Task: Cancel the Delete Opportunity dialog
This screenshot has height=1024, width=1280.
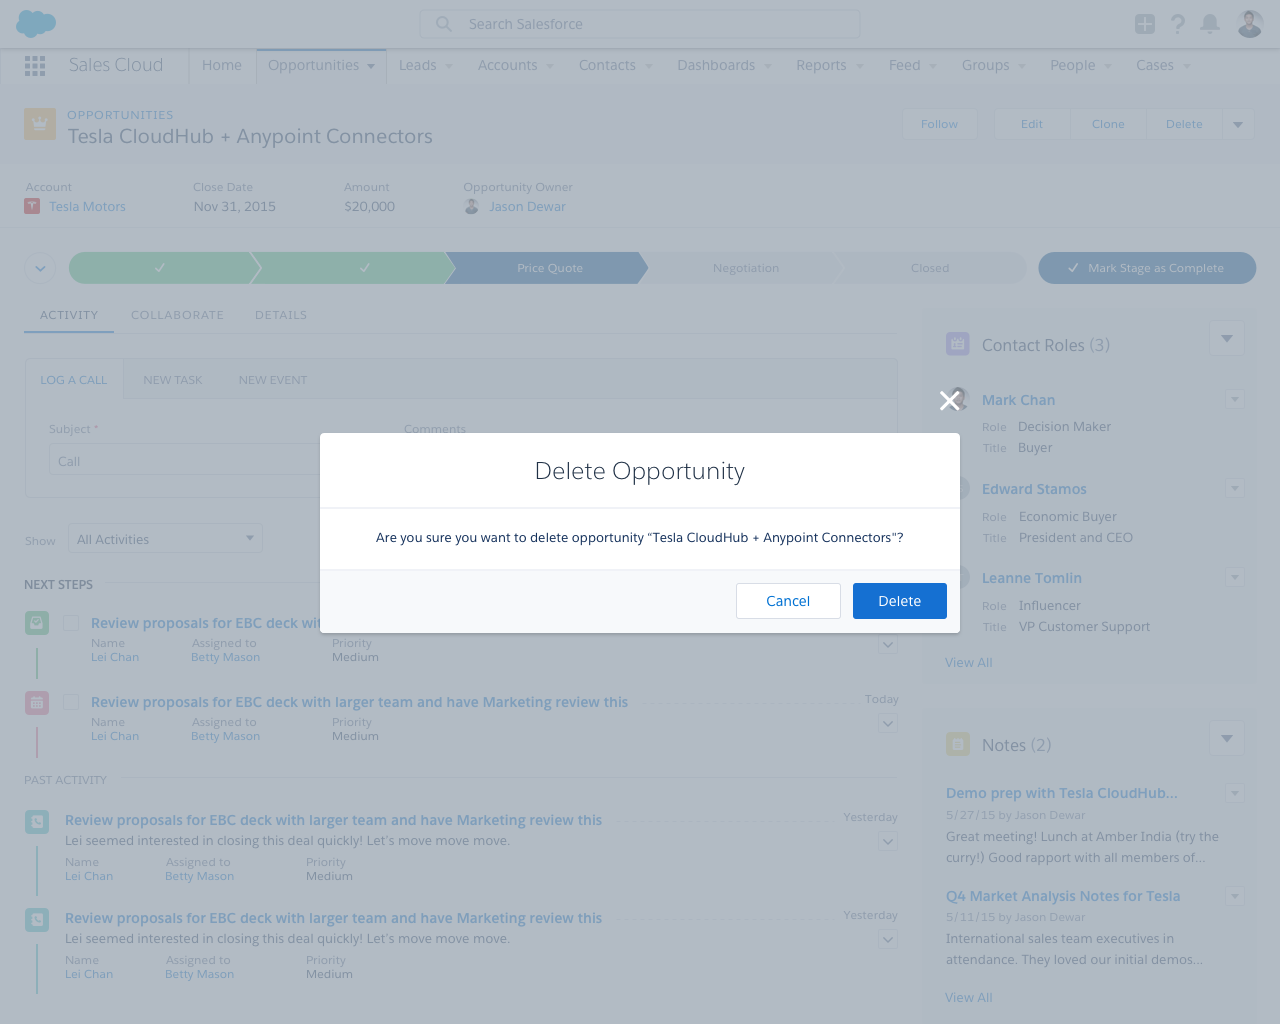Action: (x=788, y=600)
